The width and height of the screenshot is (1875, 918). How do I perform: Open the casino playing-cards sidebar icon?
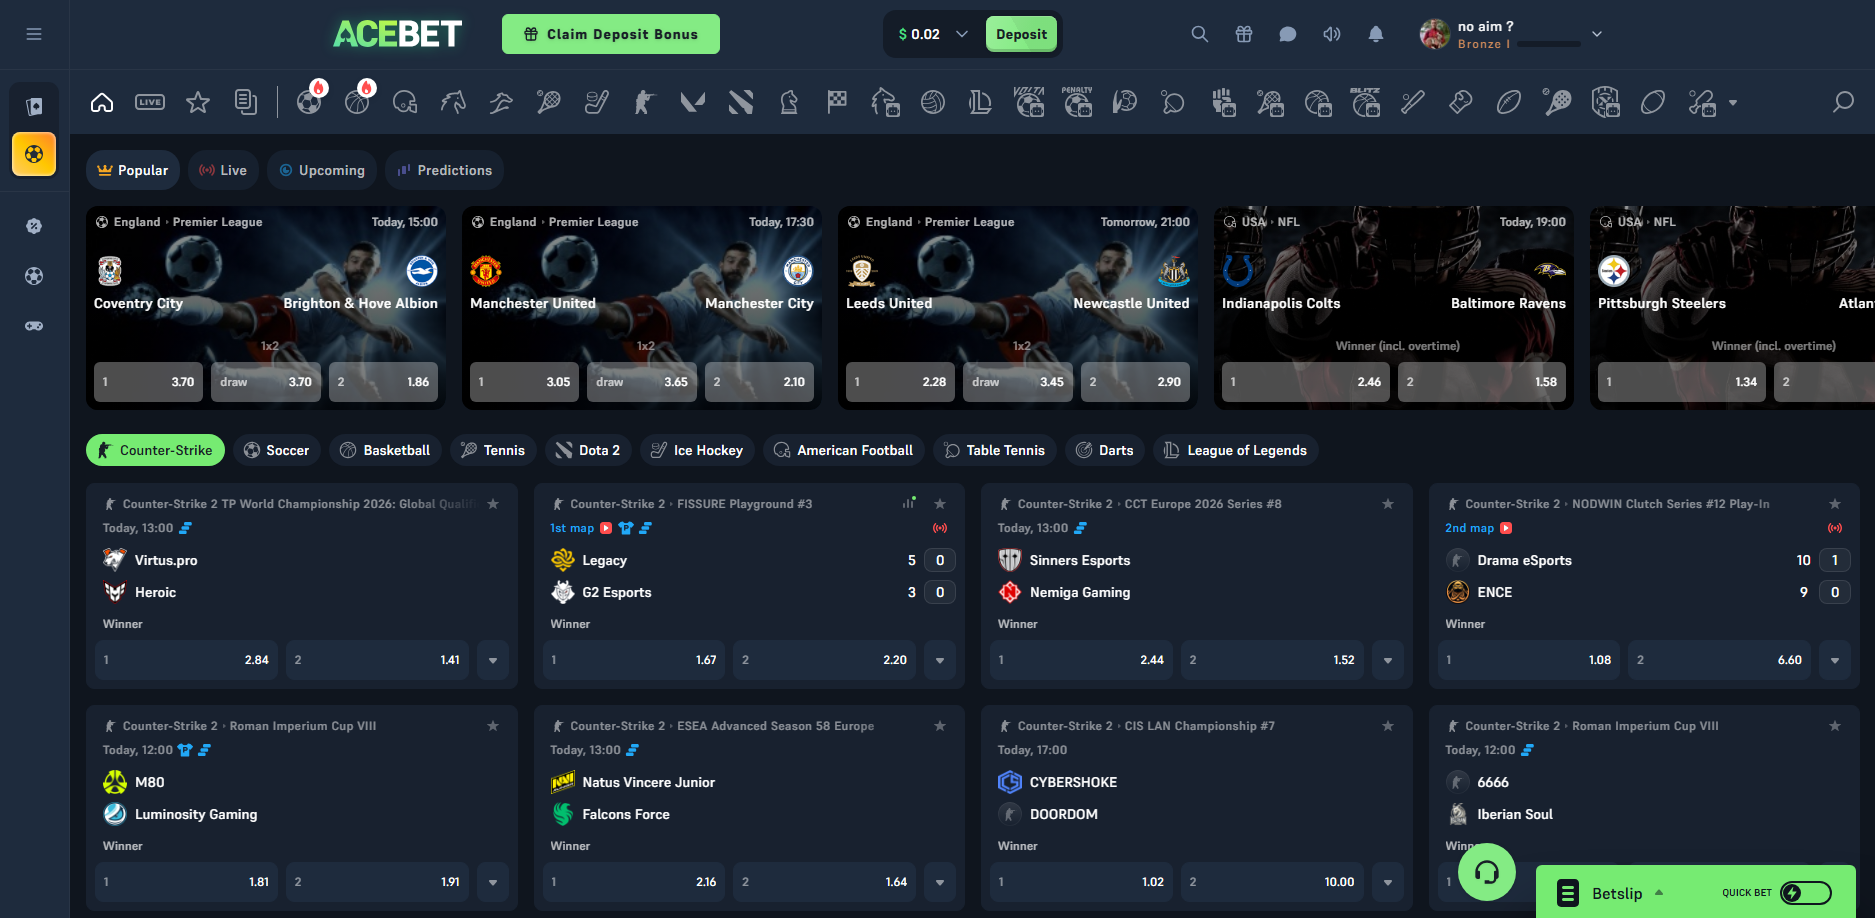[34, 106]
